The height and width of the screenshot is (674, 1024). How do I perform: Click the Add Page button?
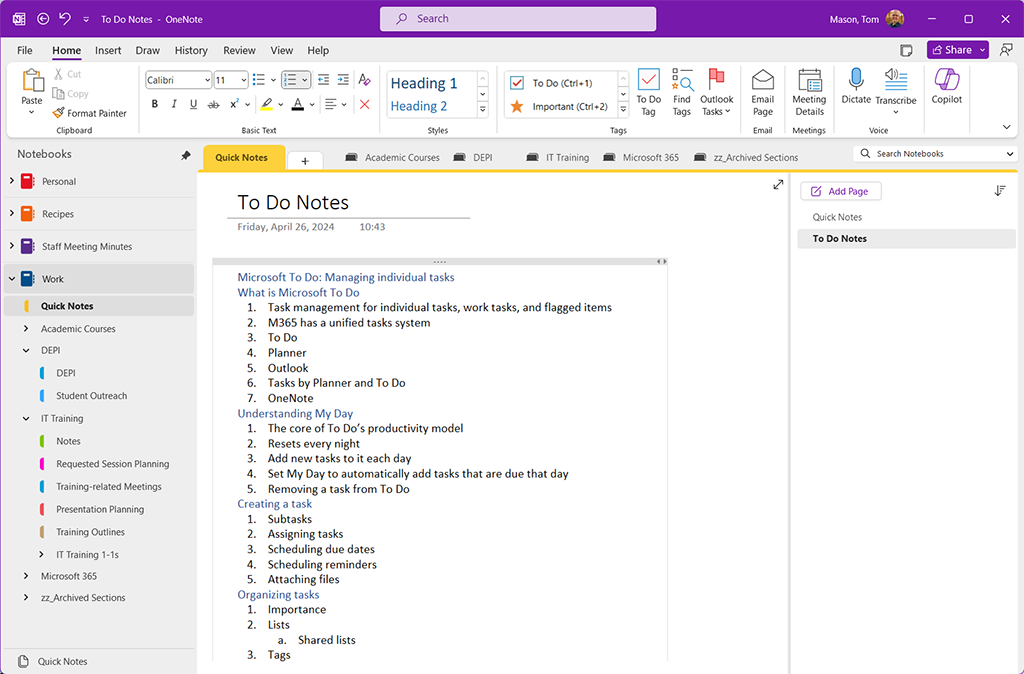pyautogui.click(x=840, y=191)
